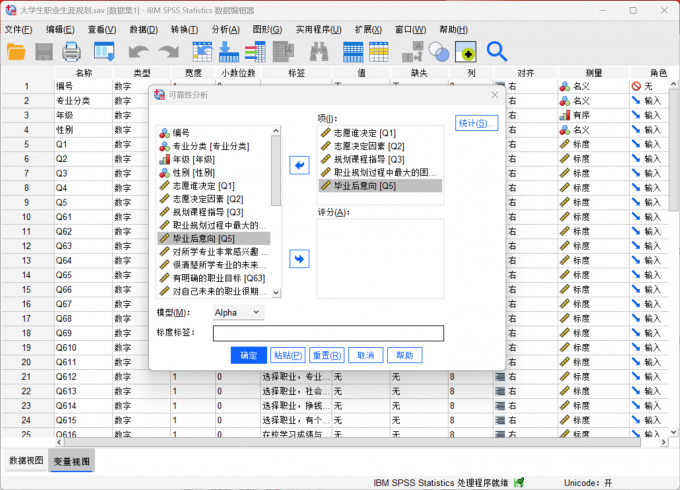Viewport: 680px width, 490px height.
Task: Open the 统计(S)... options button
Action: pos(476,123)
